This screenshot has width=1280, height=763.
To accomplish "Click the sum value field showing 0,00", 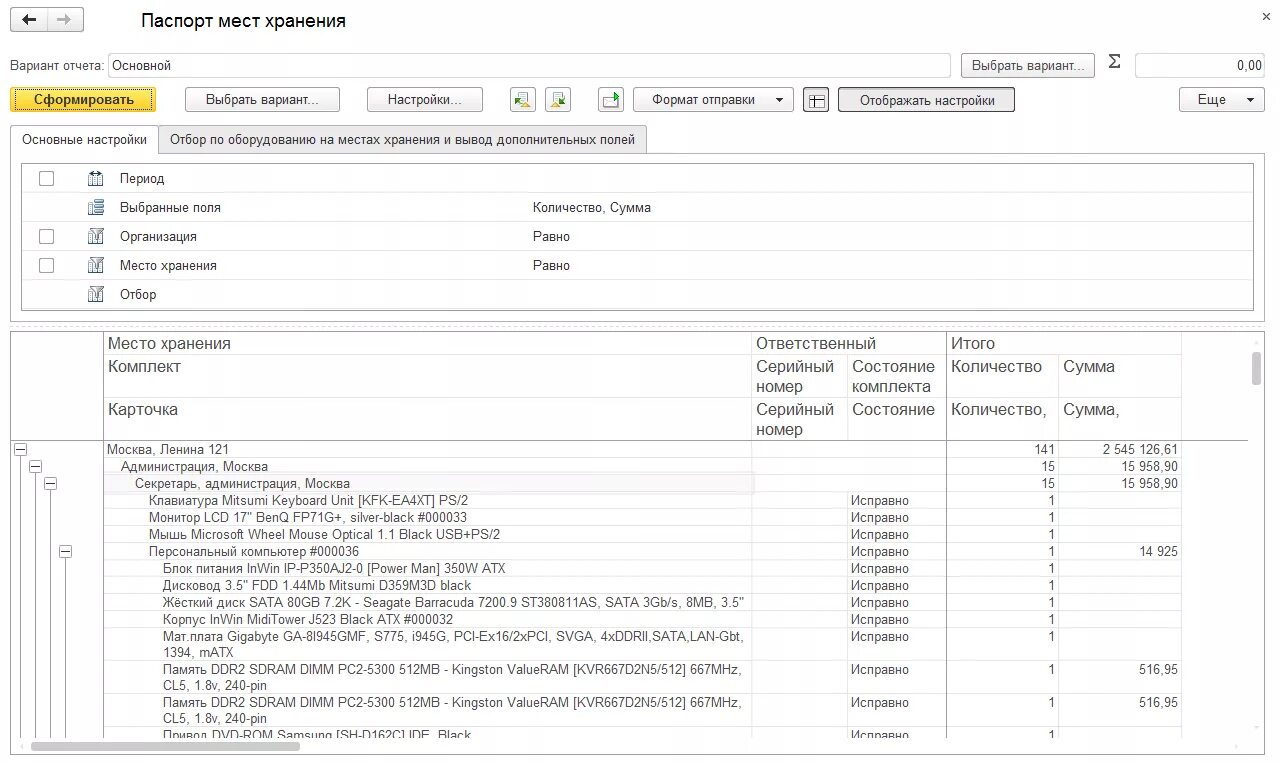I will [x=1200, y=65].
